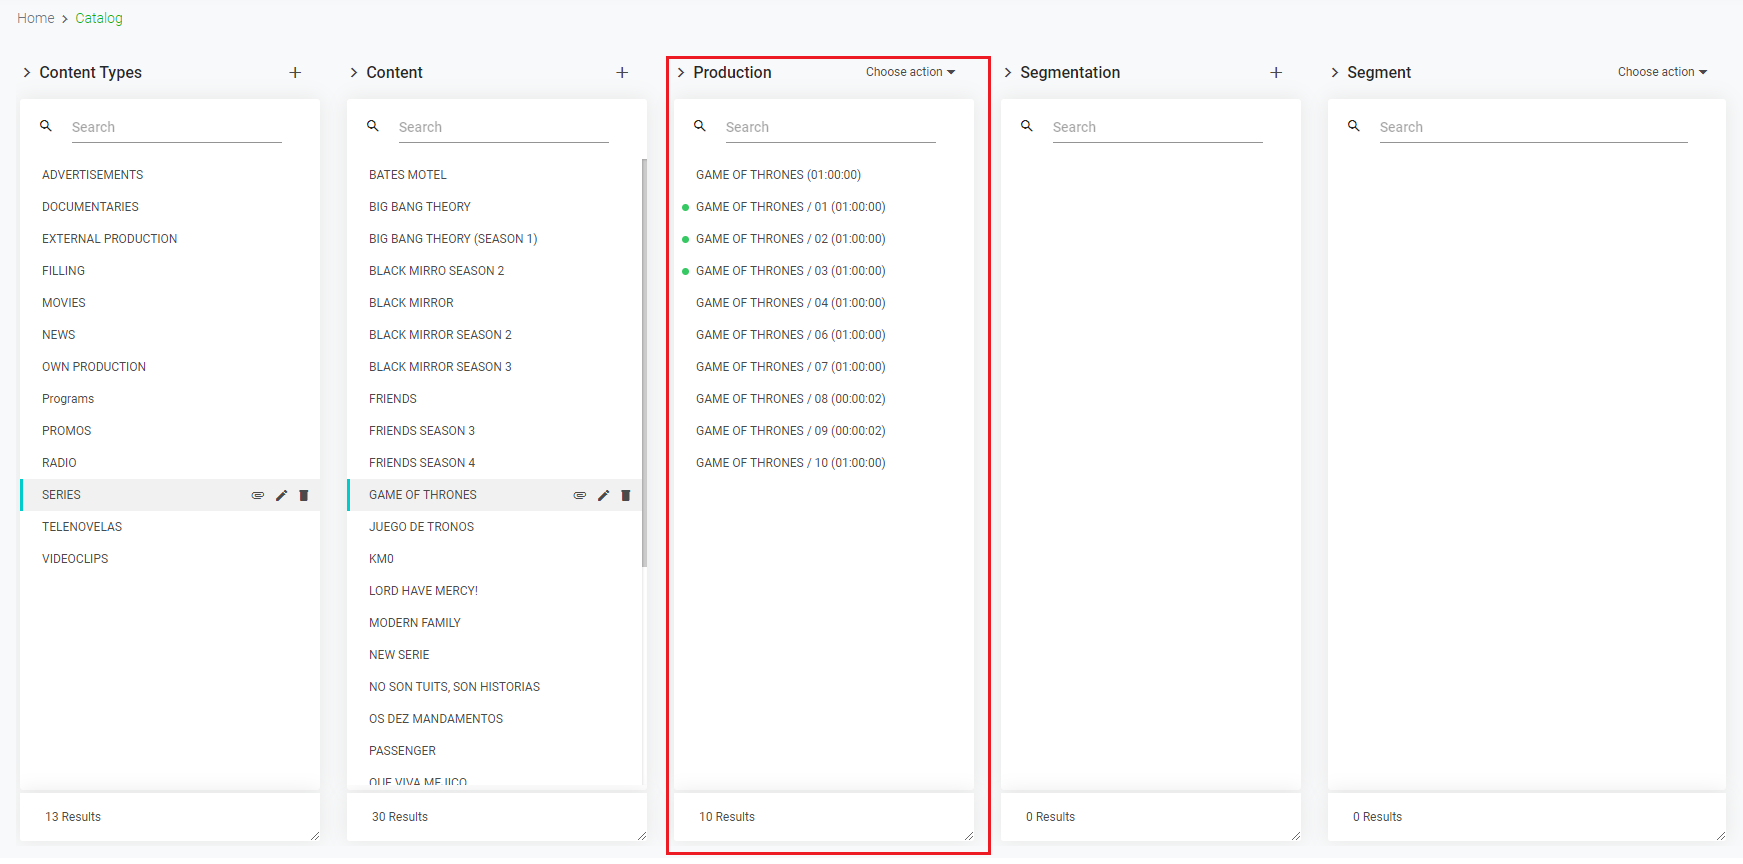1743x864 pixels.
Task: Open Segment's Choose action dropdown
Action: point(1662,72)
